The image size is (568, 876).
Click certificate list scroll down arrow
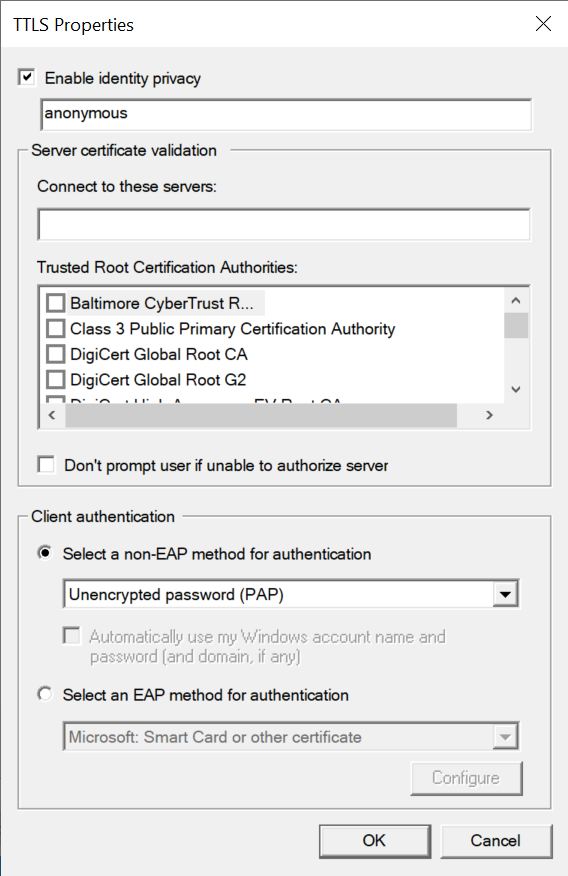tap(516, 389)
